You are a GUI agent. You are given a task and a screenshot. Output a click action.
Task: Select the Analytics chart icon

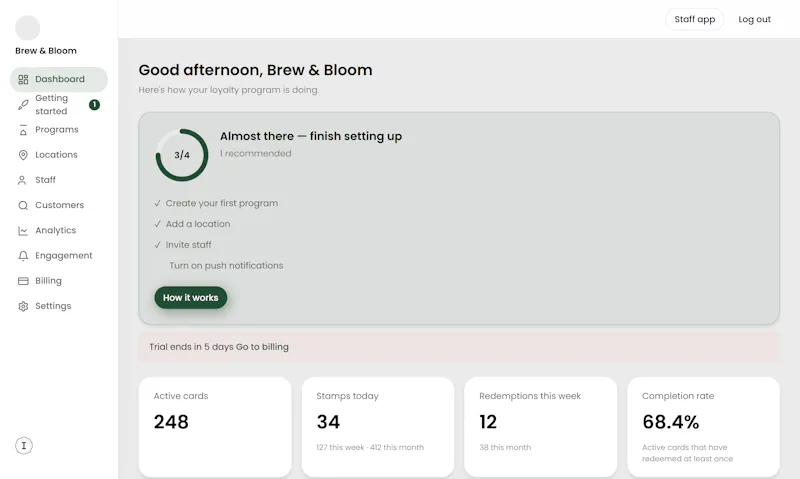23,231
